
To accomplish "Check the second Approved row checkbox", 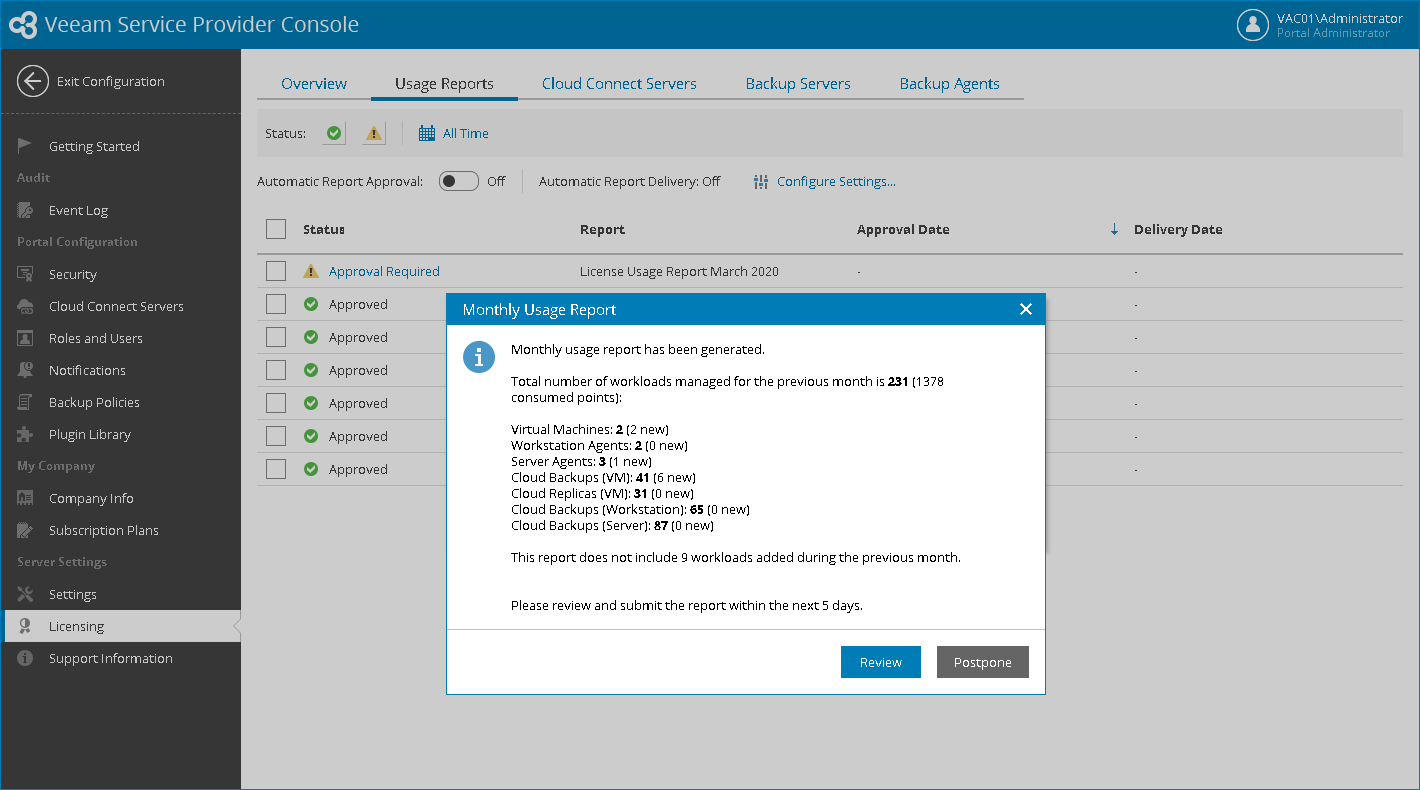I will tap(276, 337).
